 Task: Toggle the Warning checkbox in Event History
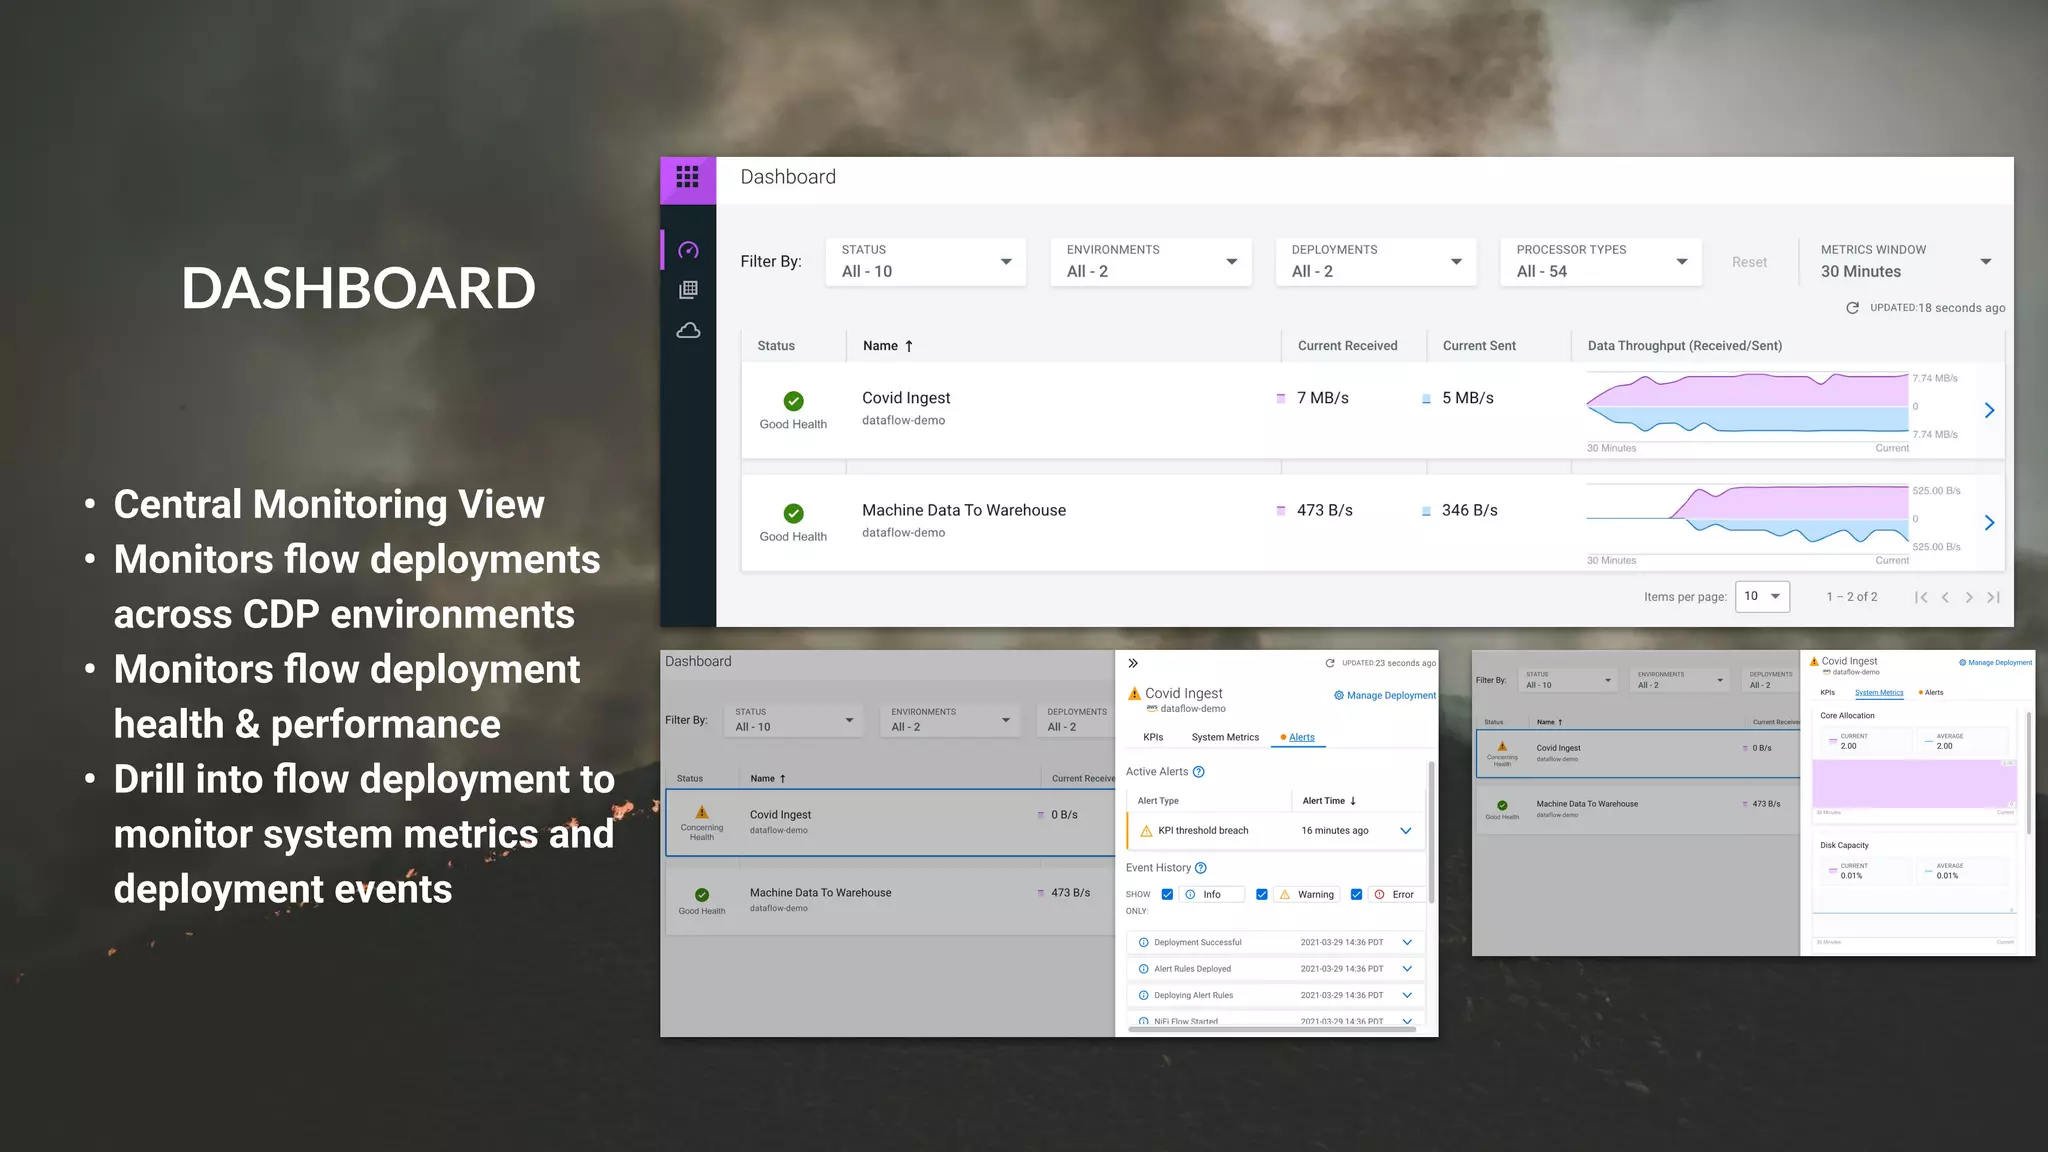point(1262,894)
